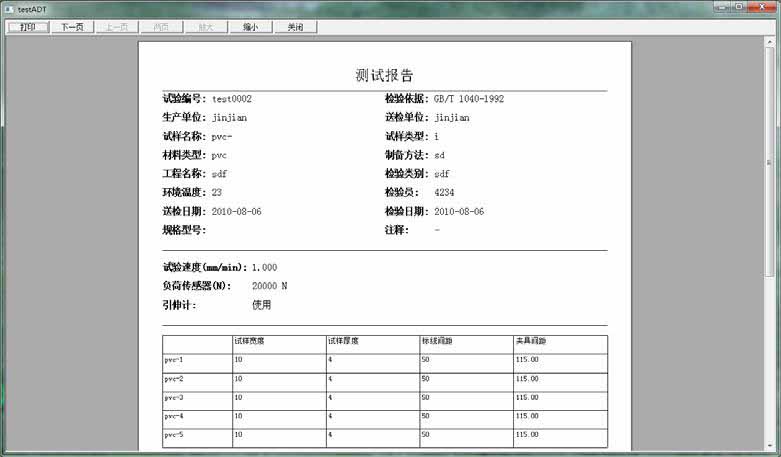This screenshot has height=457, width=781.
Task: Click the test0002 试验编号 value
Action: tap(232, 99)
